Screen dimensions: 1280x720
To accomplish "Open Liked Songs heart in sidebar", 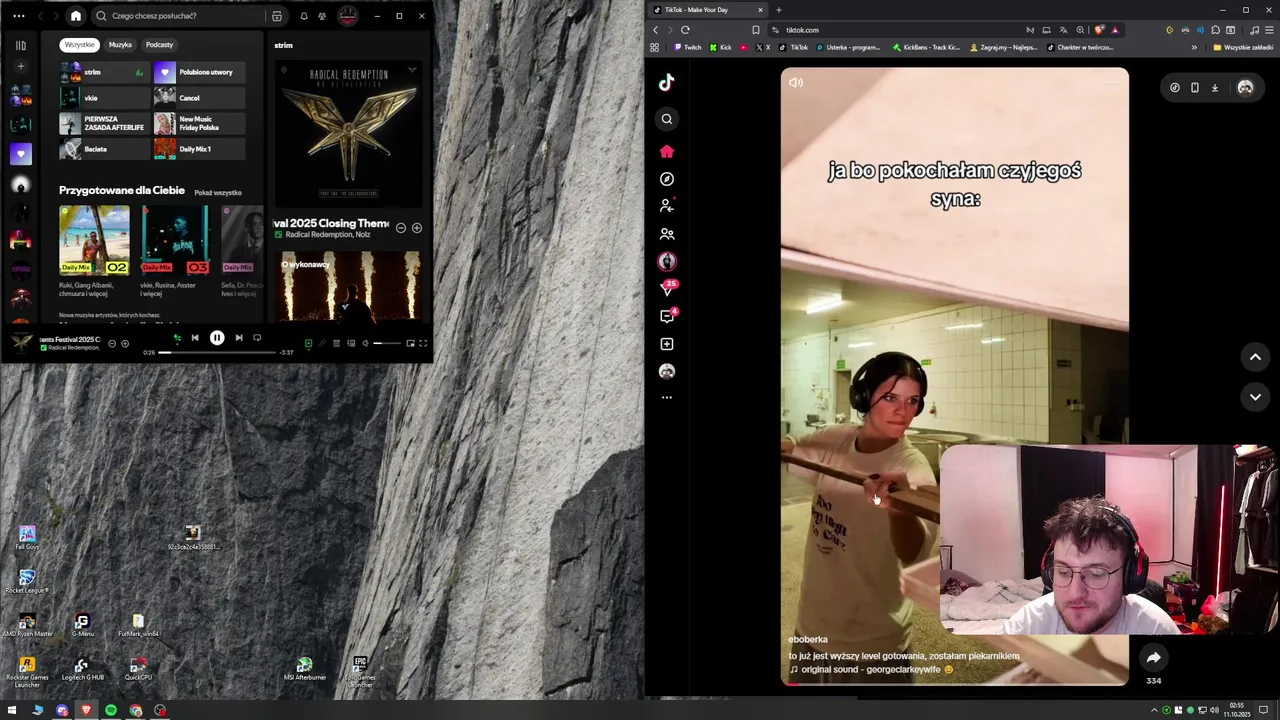I will (20, 154).
